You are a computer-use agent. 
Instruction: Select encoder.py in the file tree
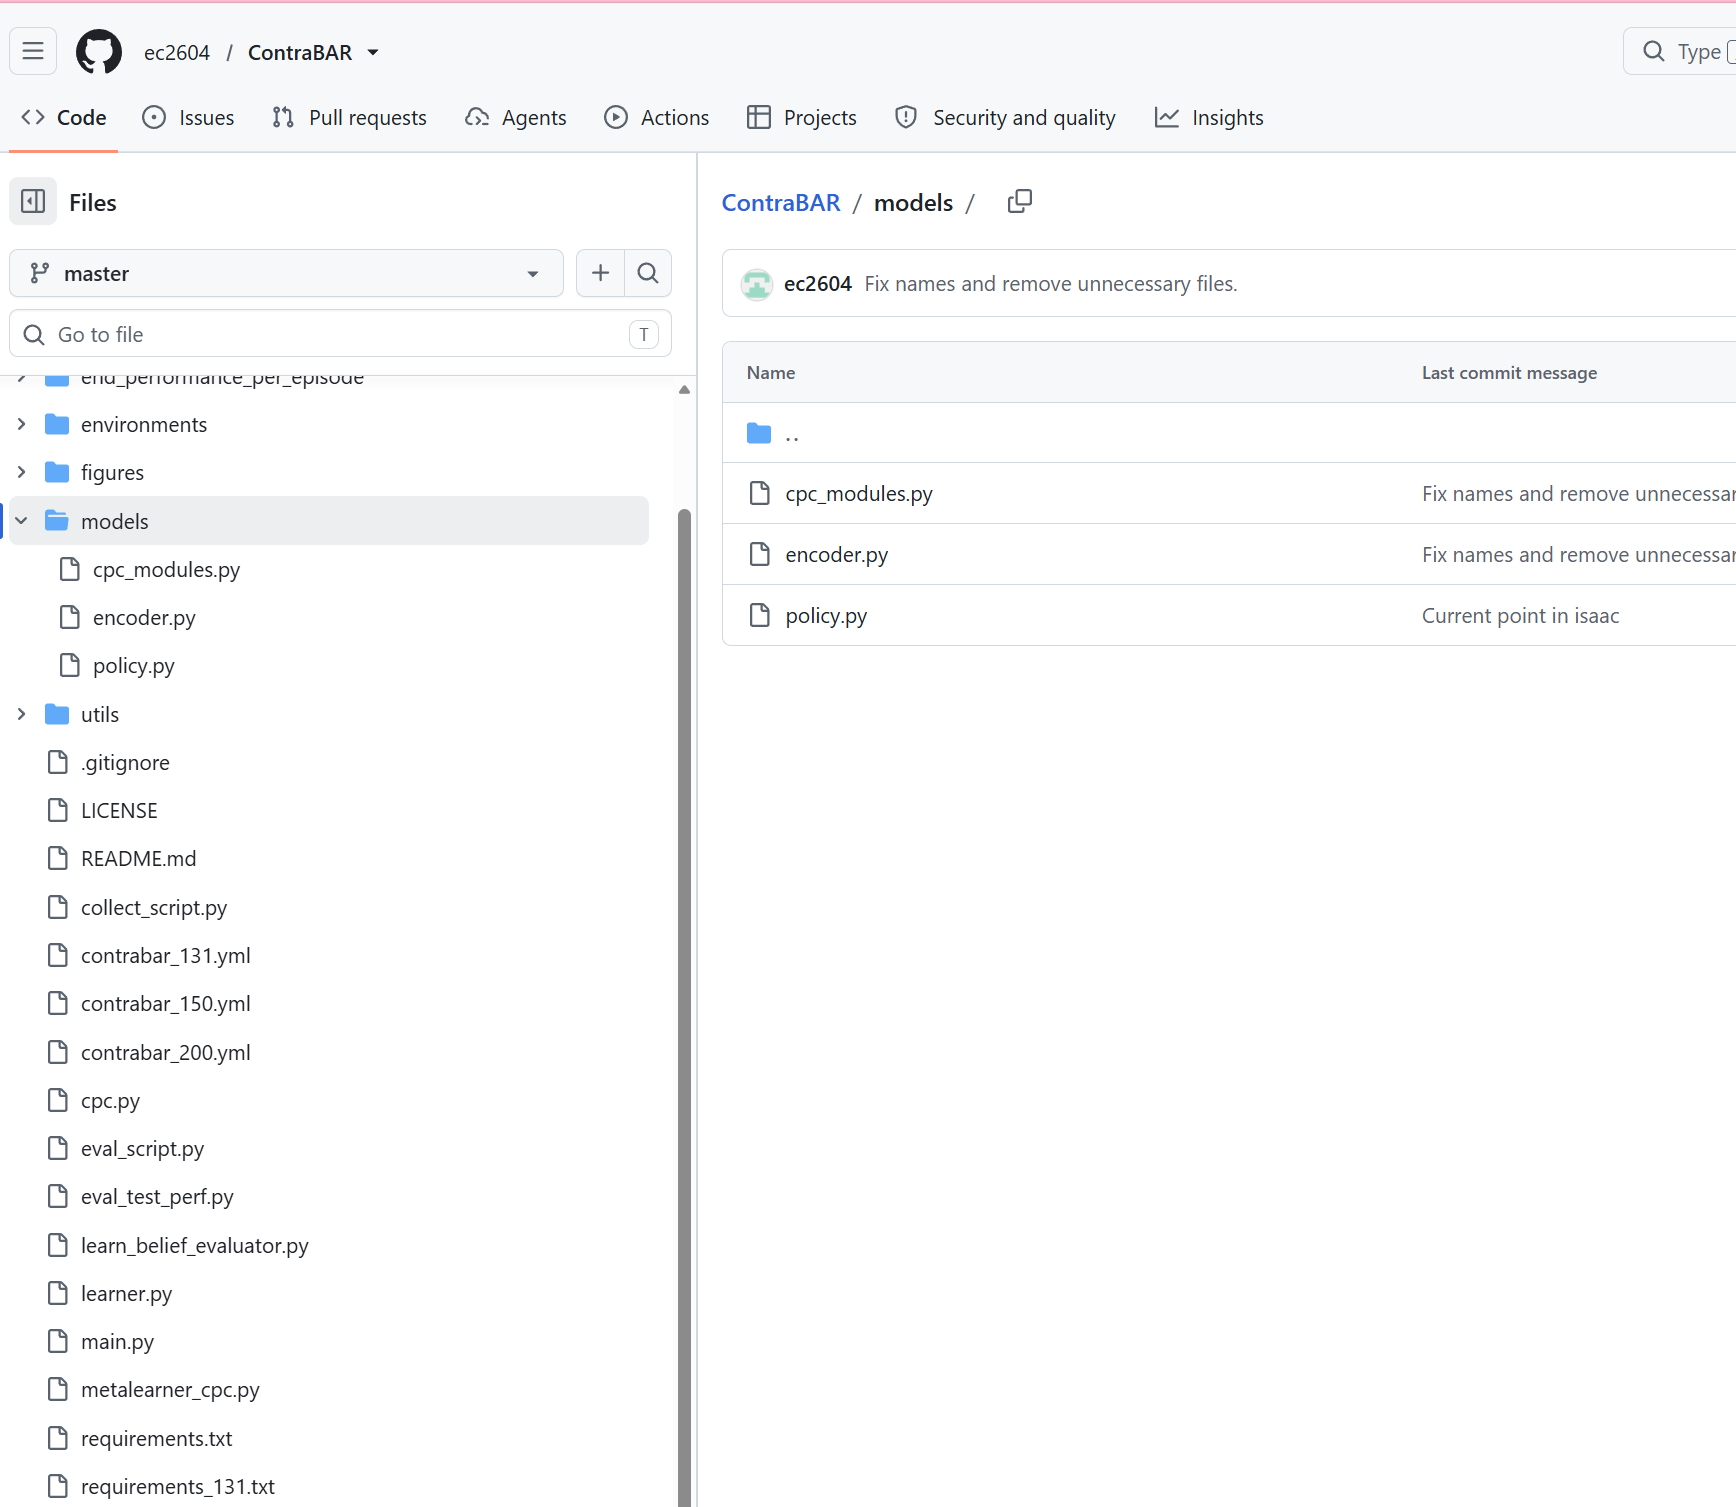pyautogui.click(x=144, y=617)
